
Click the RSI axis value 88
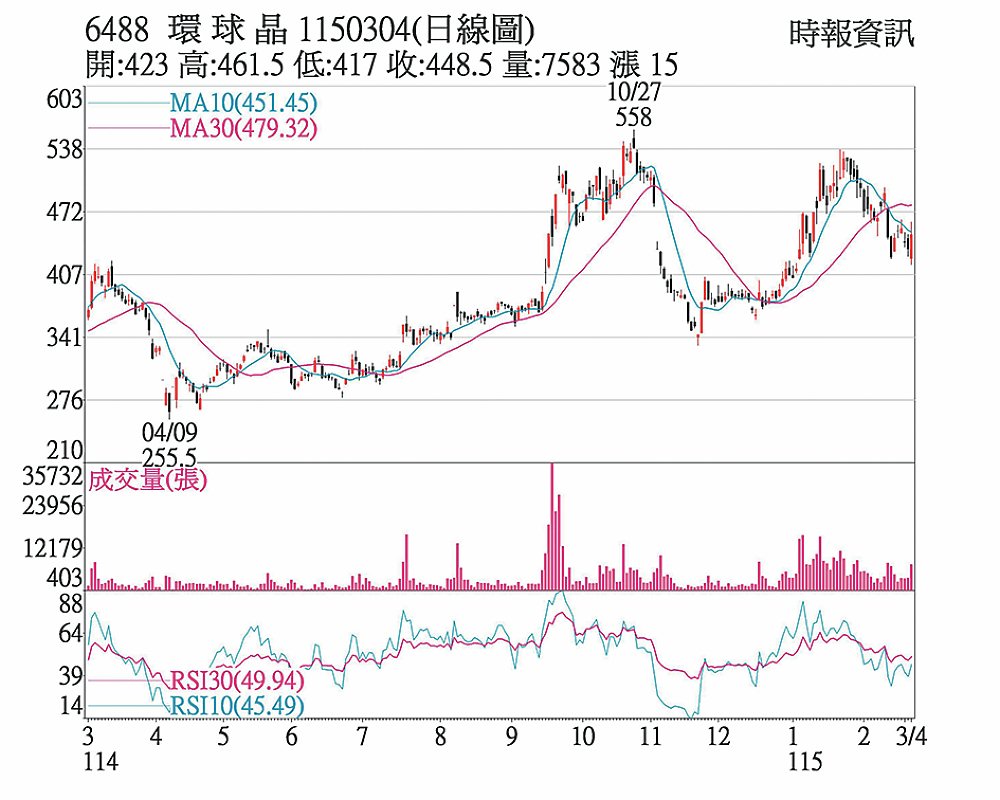pos(69,603)
